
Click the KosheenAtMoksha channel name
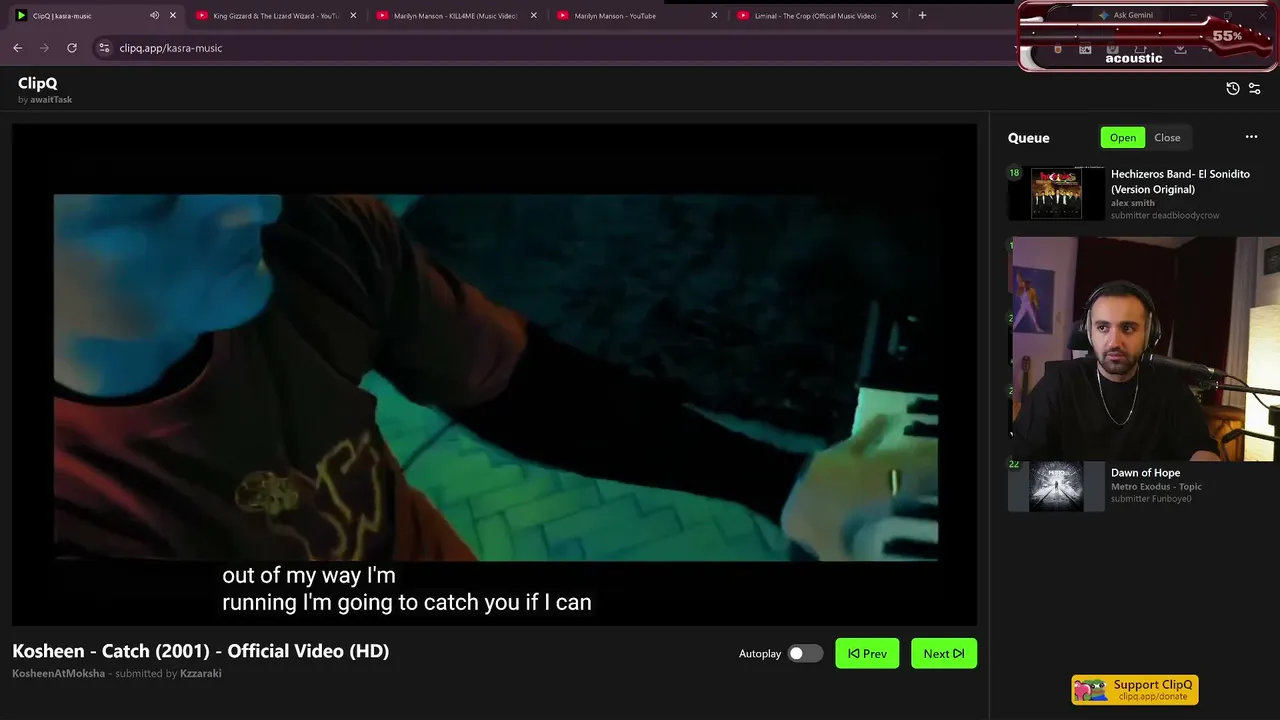tap(58, 674)
